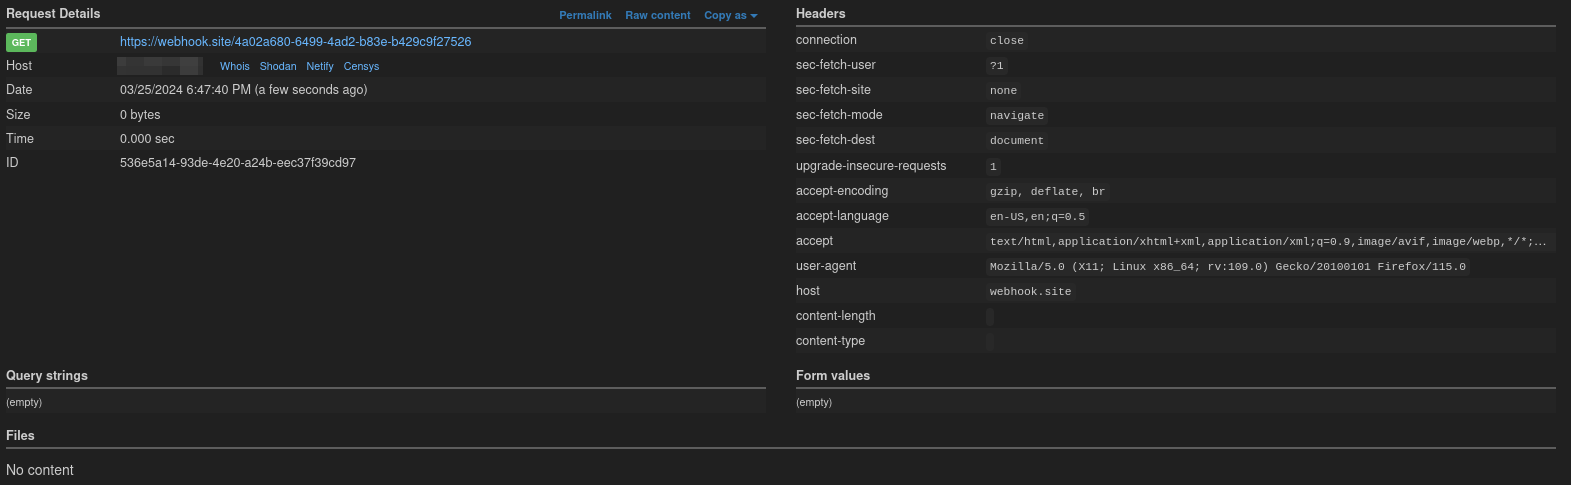Image resolution: width=1571 pixels, height=485 pixels.
Task: Click the Form values heading
Action: coord(833,376)
